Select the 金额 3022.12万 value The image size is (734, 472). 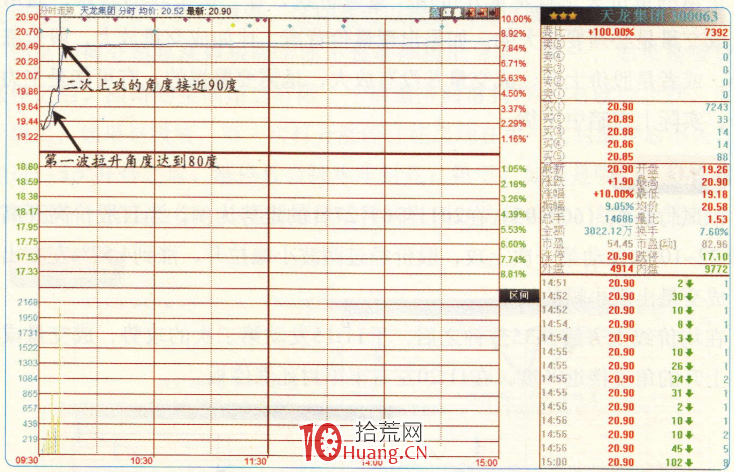(x=609, y=231)
